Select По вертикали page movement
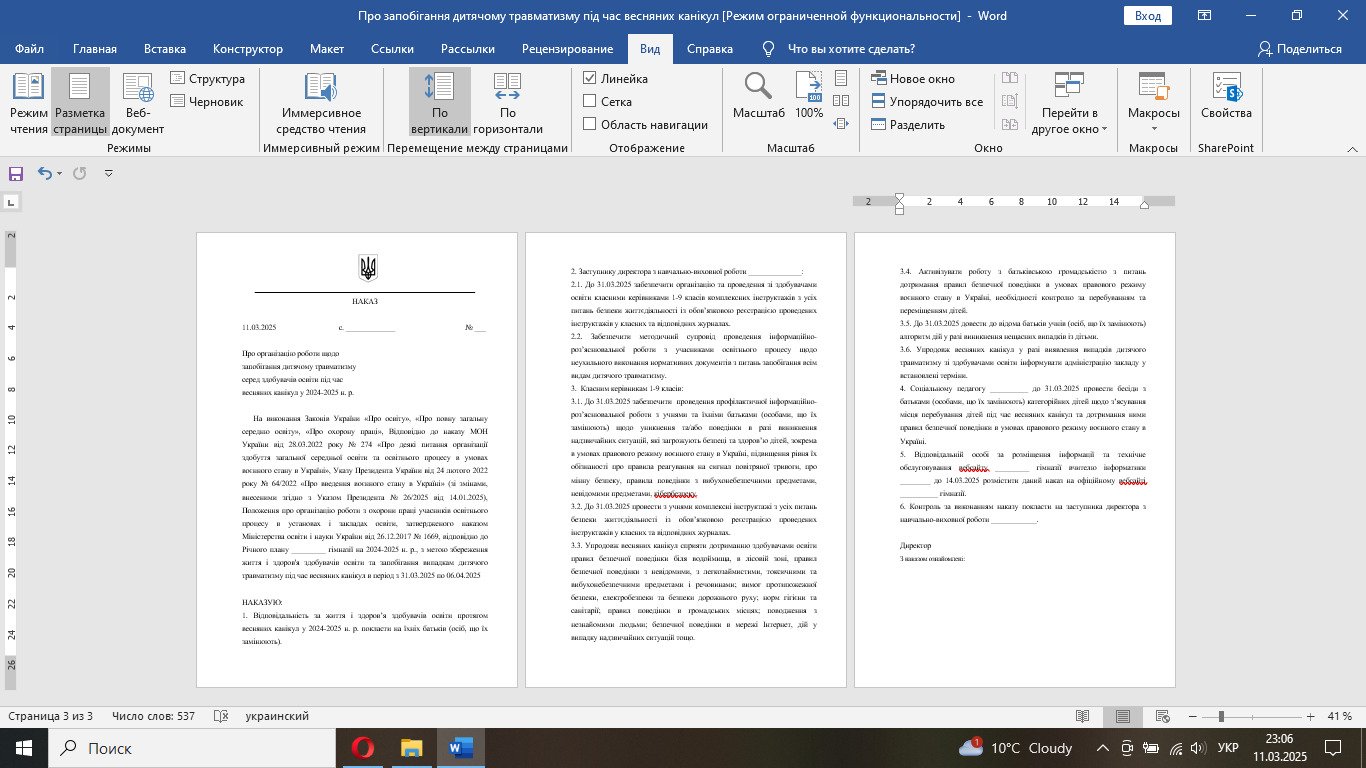This screenshot has height=768, width=1366. (440, 103)
